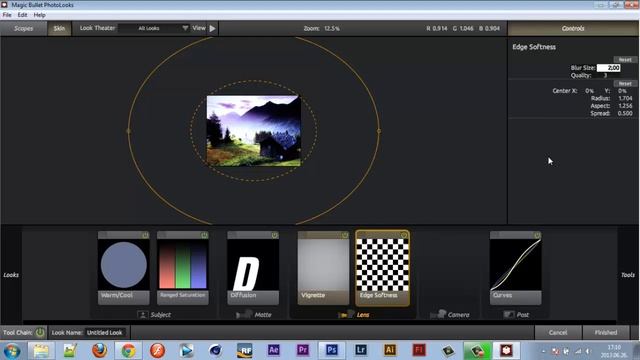Open the File menu
The image size is (640, 360).
tap(7, 15)
